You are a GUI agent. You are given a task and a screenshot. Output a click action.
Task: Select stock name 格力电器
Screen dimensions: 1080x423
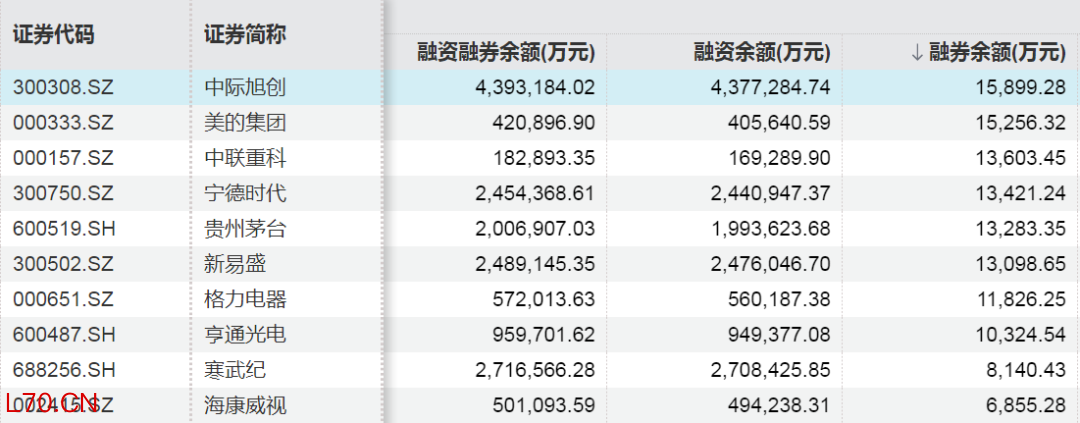point(245,300)
